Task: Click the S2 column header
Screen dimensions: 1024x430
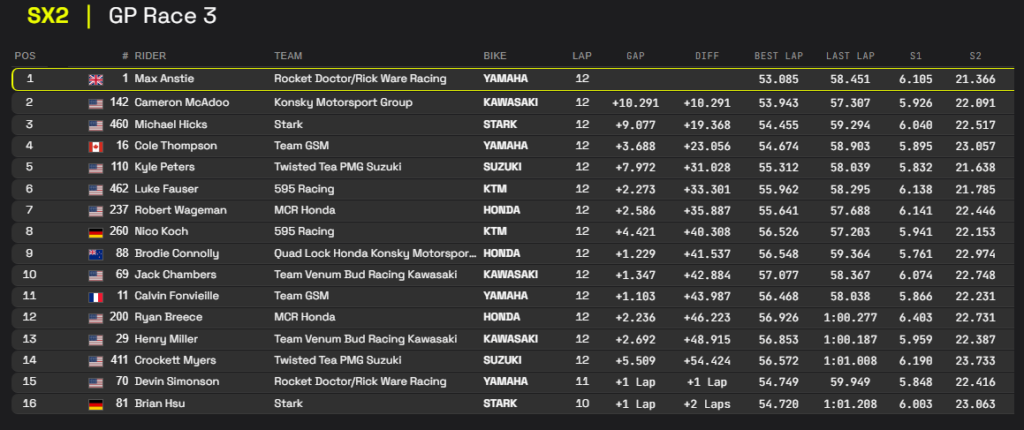Action: pos(975,56)
